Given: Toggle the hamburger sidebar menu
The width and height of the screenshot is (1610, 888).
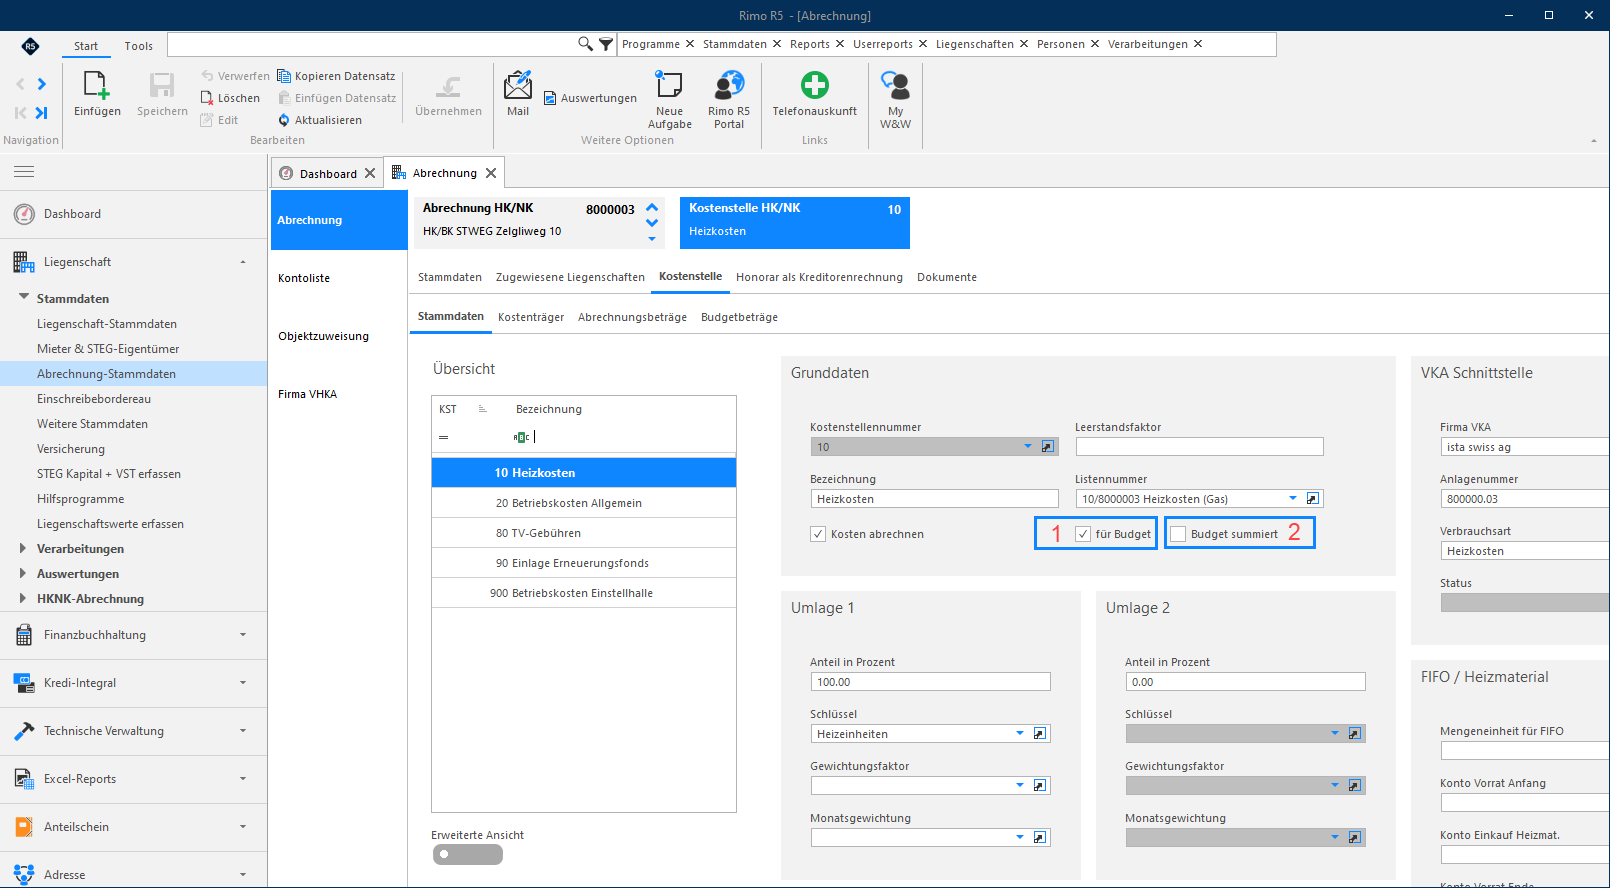Looking at the screenshot, I should (24, 172).
